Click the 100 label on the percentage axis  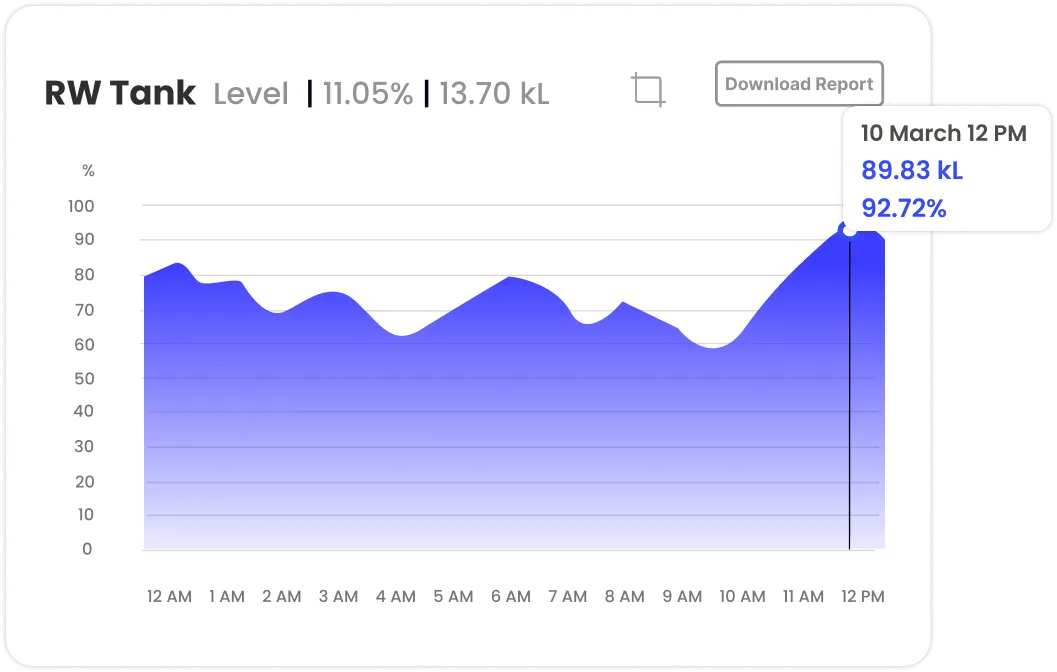80,206
